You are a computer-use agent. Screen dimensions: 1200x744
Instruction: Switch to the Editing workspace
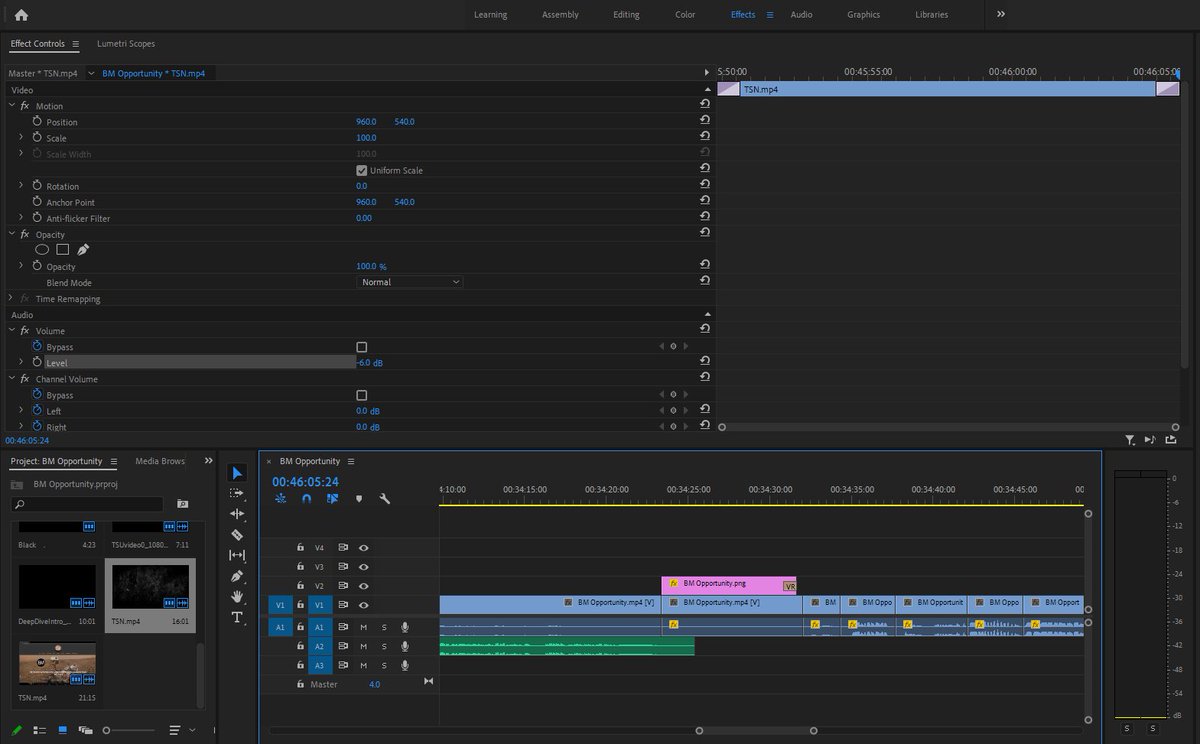coord(627,15)
